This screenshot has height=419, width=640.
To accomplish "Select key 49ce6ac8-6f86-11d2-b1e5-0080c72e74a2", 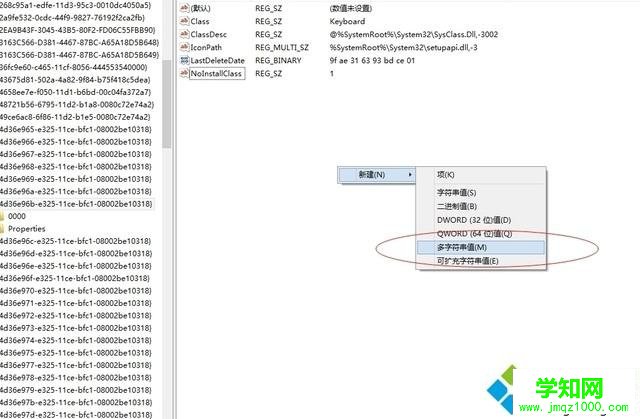I will coord(75,117).
